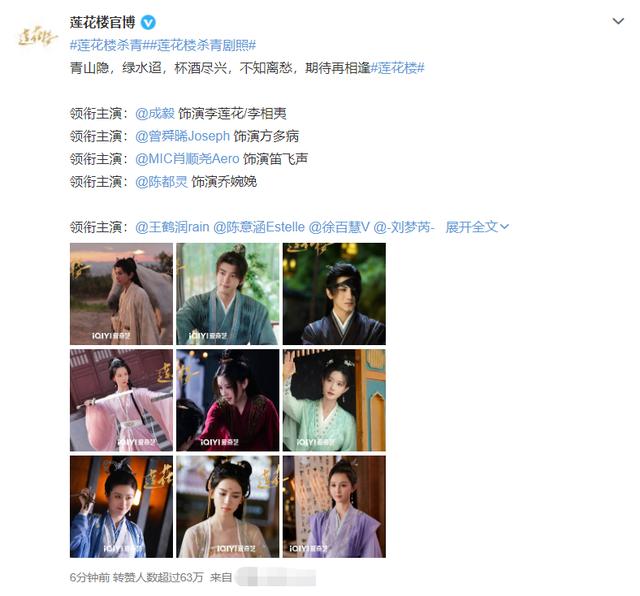
Task: Visit @曾舜晞Joseph mention profile
Action: (182, 136)
